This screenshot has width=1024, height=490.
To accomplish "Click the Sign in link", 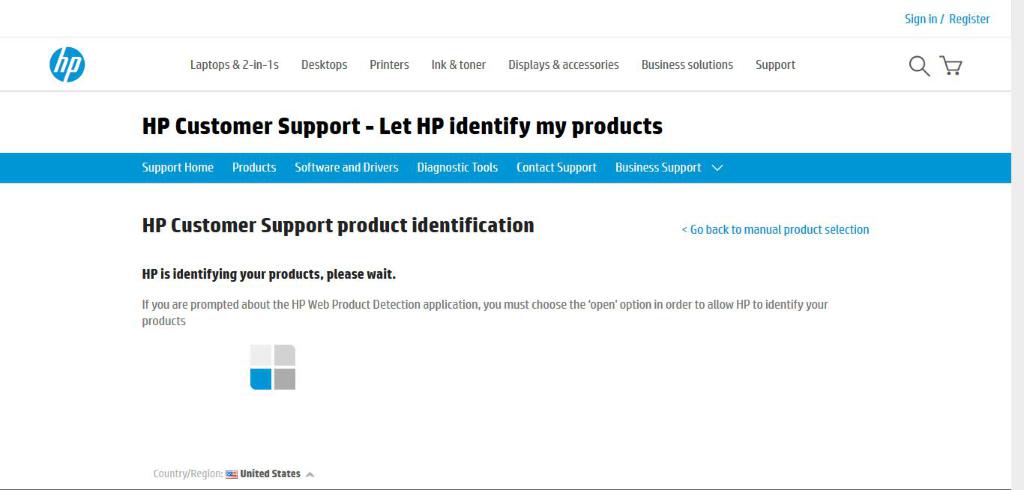I will (x=920, y=19).
